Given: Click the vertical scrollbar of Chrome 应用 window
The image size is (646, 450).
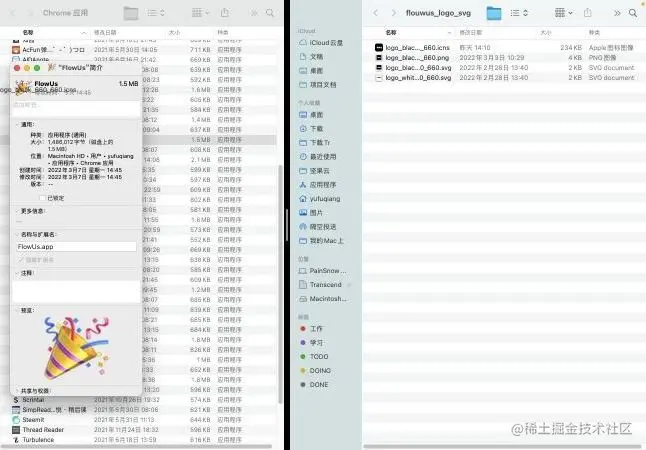Looking at the screenshot, I should [x=281, y=284].
